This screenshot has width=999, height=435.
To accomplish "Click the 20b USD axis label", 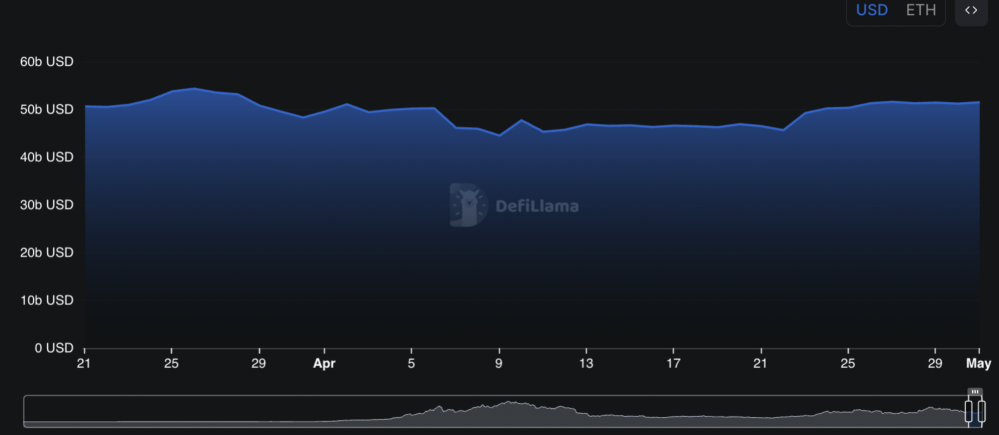I will 47,252.
